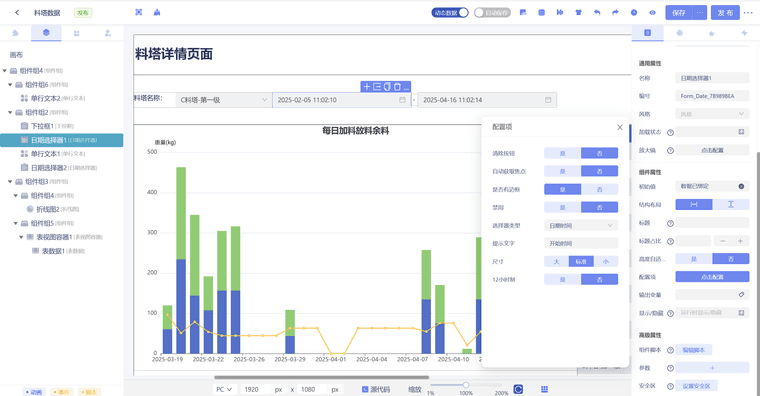The width and height of the screenshot is (760, 396).
Task: Switch to the third left sidebar tab
Action: click(77, 33)
